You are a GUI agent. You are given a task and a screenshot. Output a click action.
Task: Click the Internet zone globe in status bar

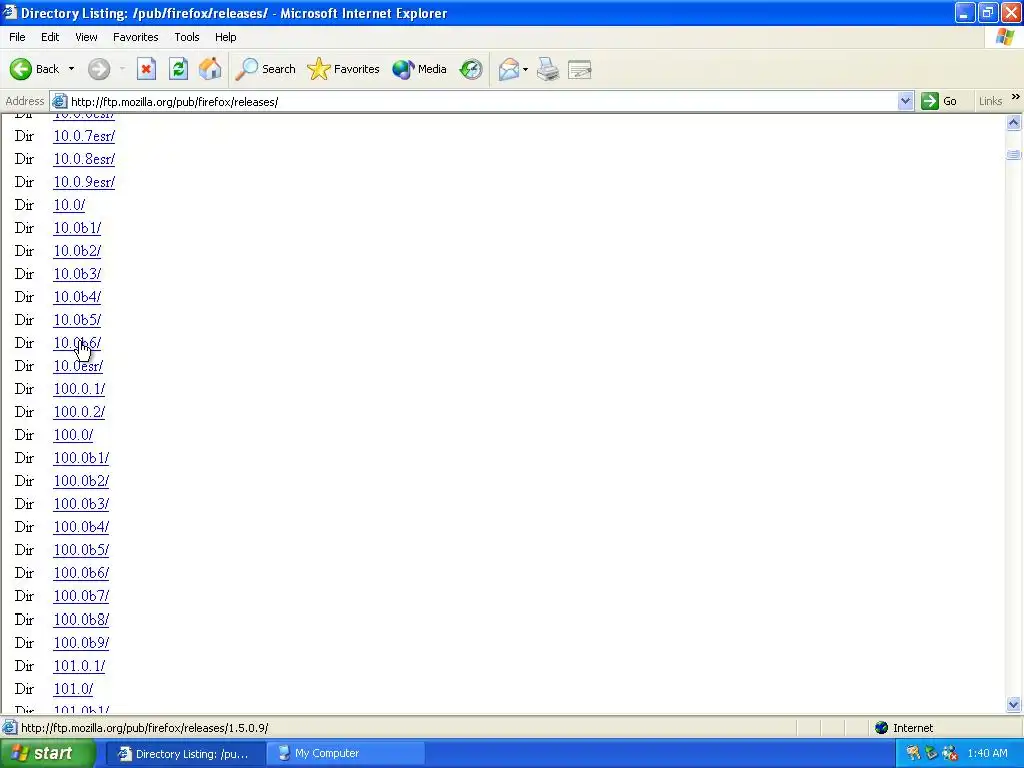click(x=881, y=728)
